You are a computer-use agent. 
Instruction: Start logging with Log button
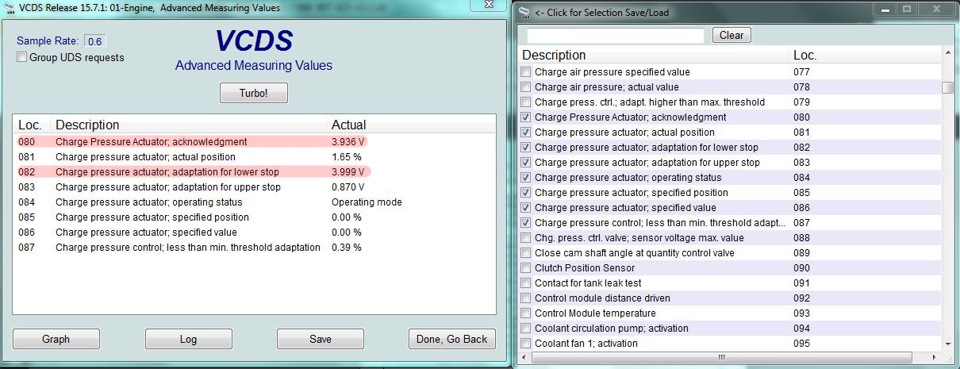(x=189, y=339)
